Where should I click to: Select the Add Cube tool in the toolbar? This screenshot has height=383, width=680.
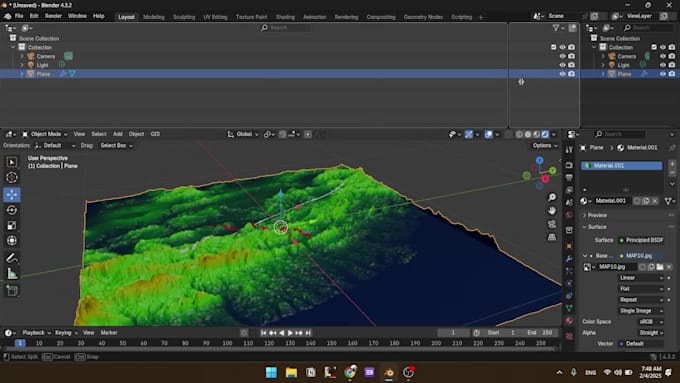tap(12, 291)
